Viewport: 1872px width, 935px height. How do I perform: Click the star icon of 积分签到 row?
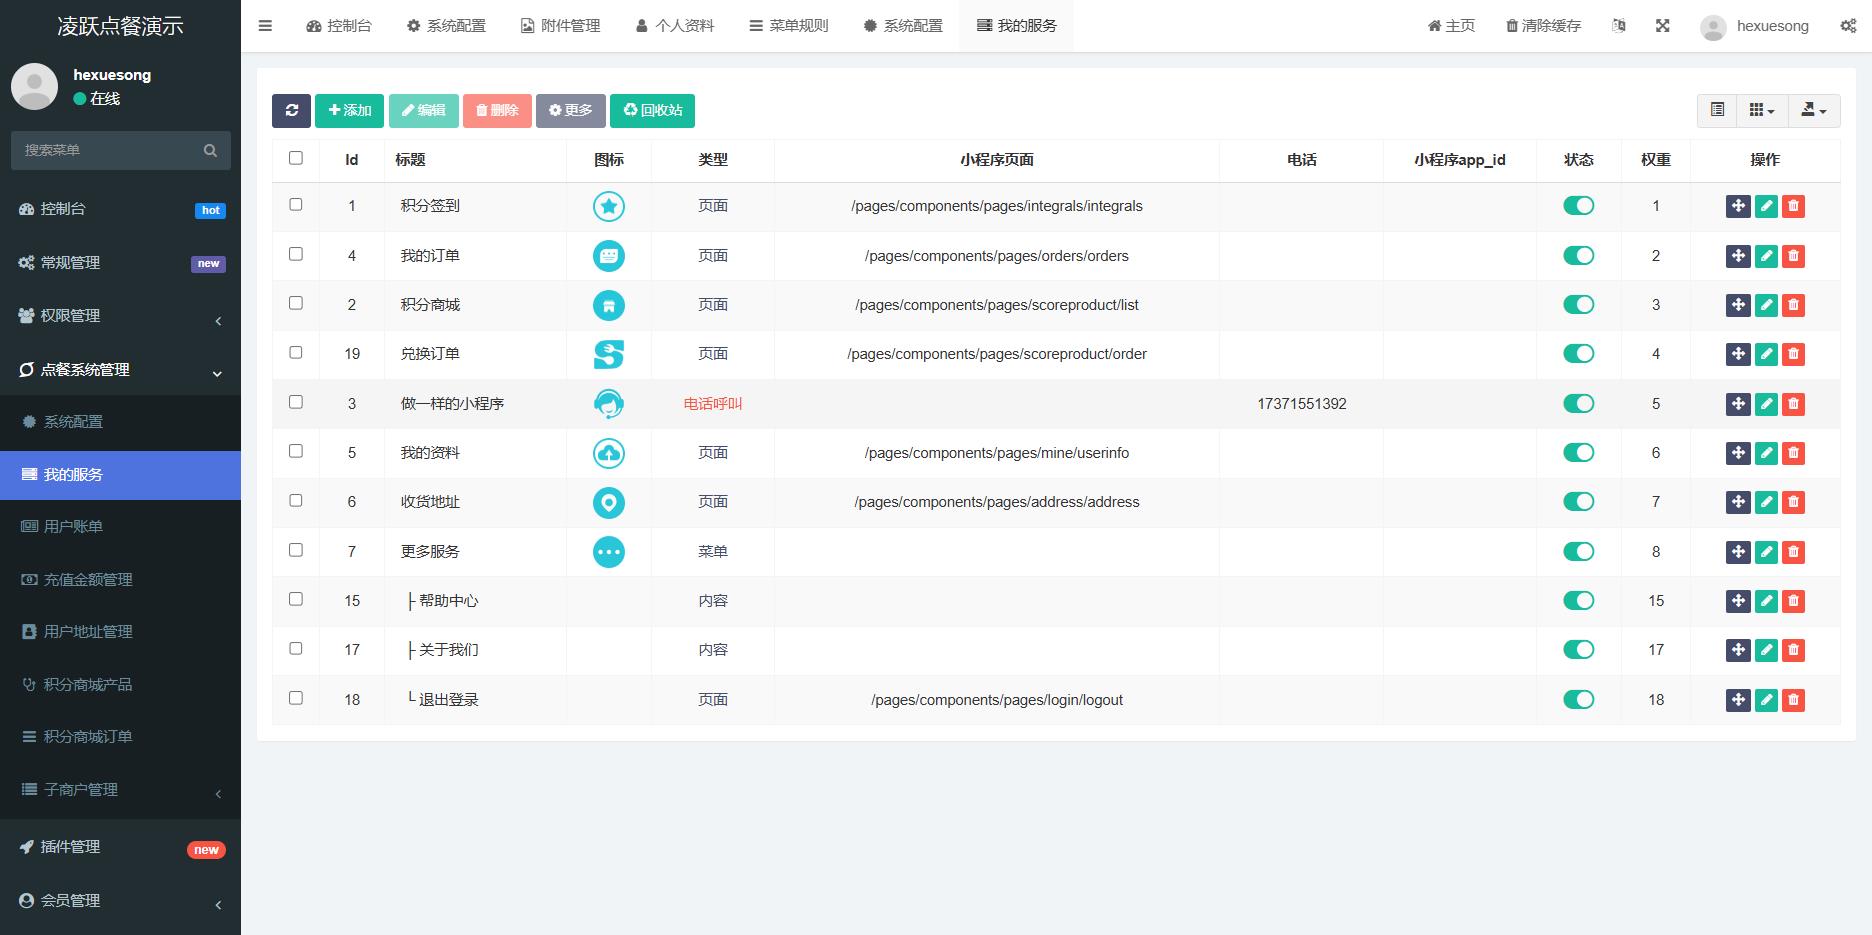tap(609, 206)
